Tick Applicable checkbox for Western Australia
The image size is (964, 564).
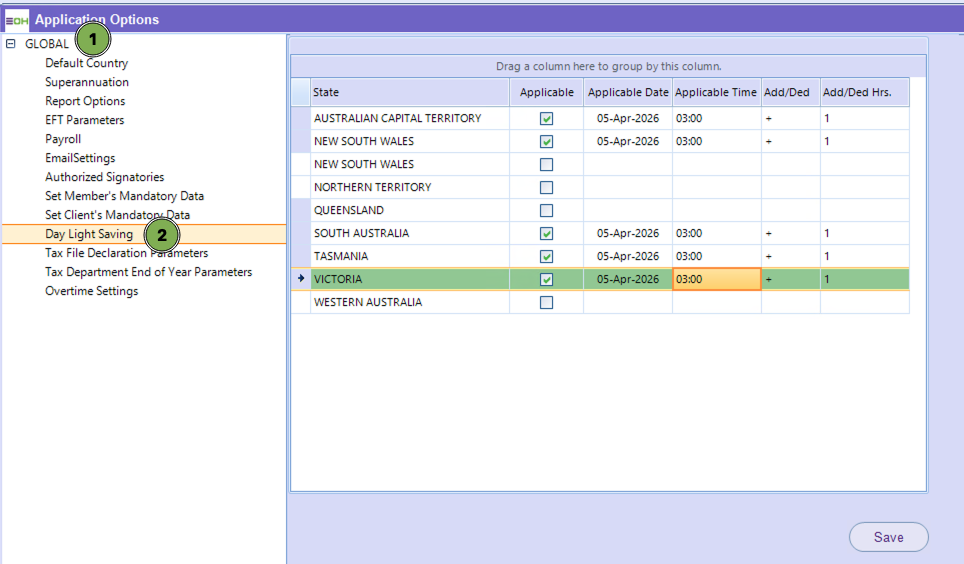[546, 303]
